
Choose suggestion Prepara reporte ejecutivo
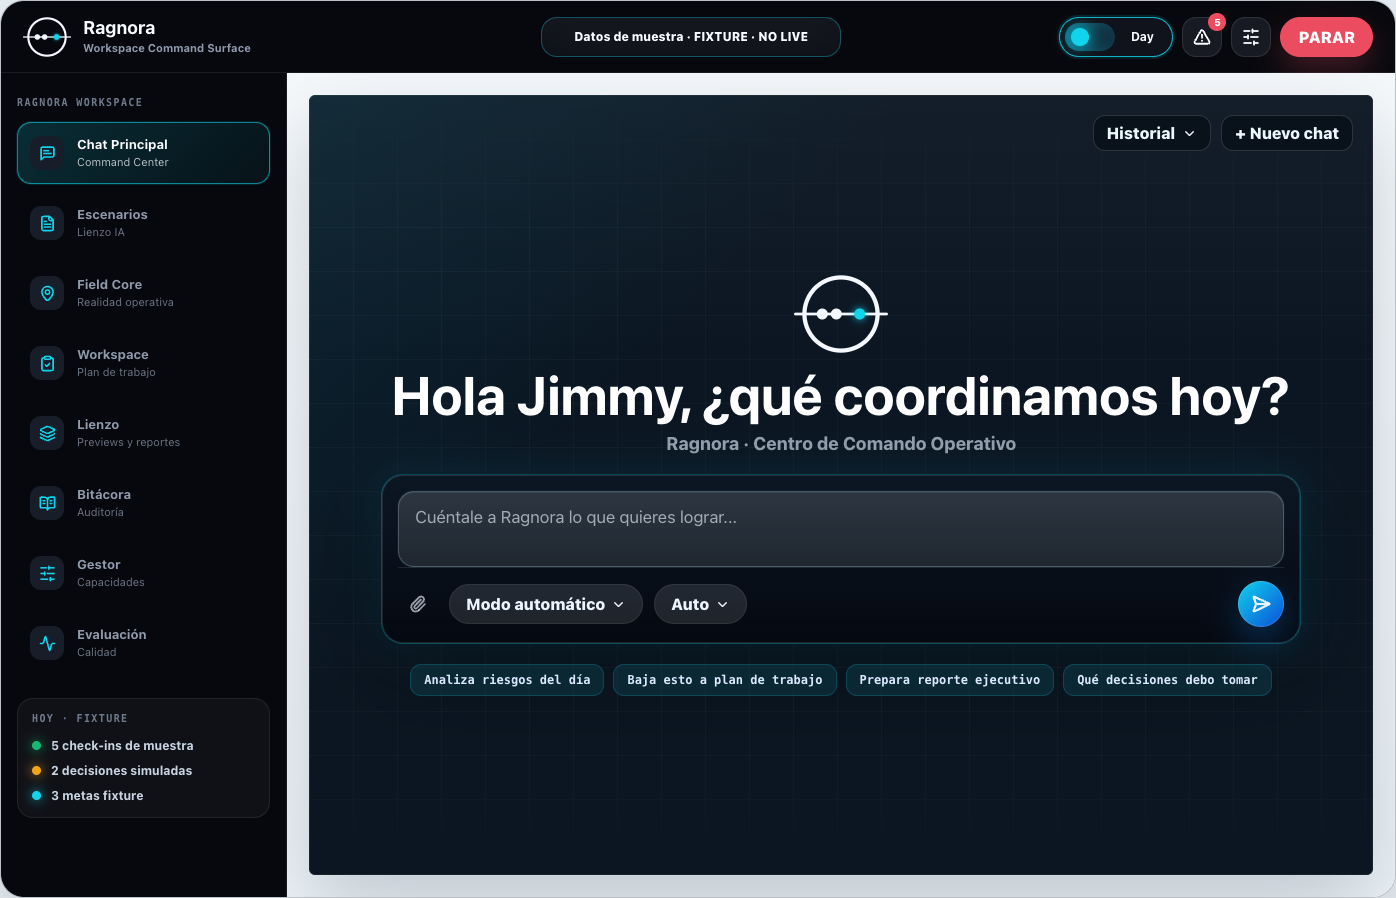(950, 680)
